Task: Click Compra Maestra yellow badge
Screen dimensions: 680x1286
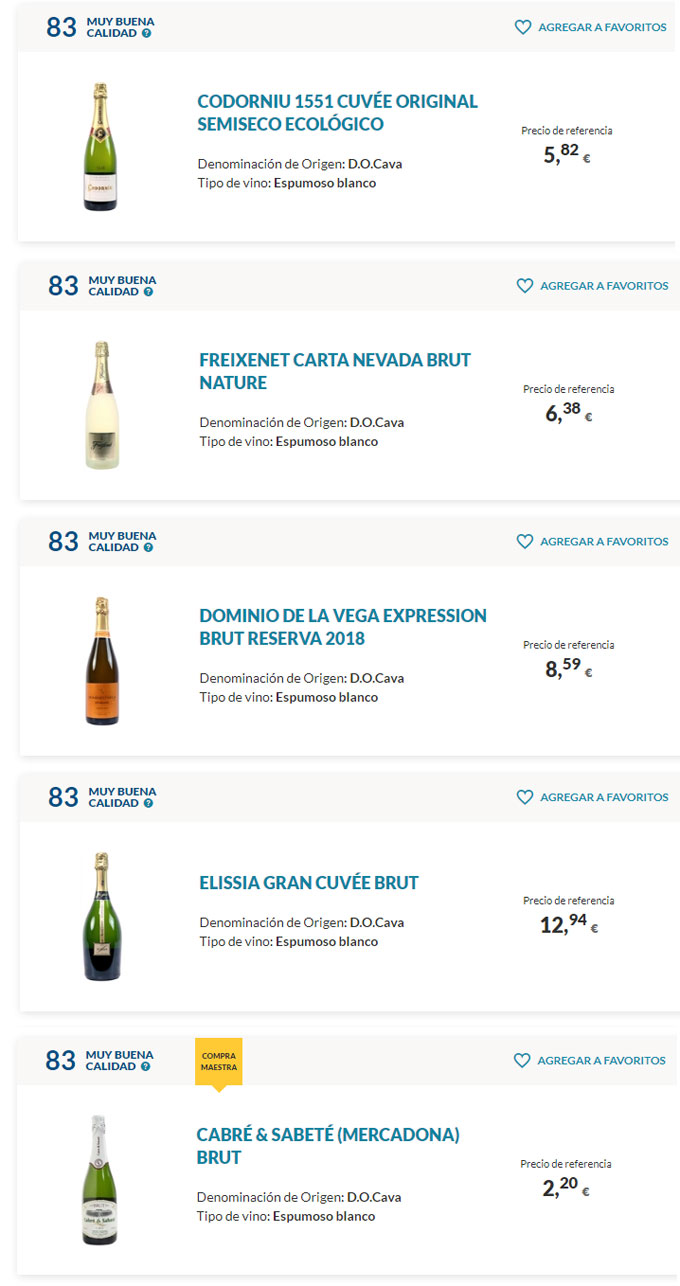Action: pyautogui.click(x=218, y=1061)
